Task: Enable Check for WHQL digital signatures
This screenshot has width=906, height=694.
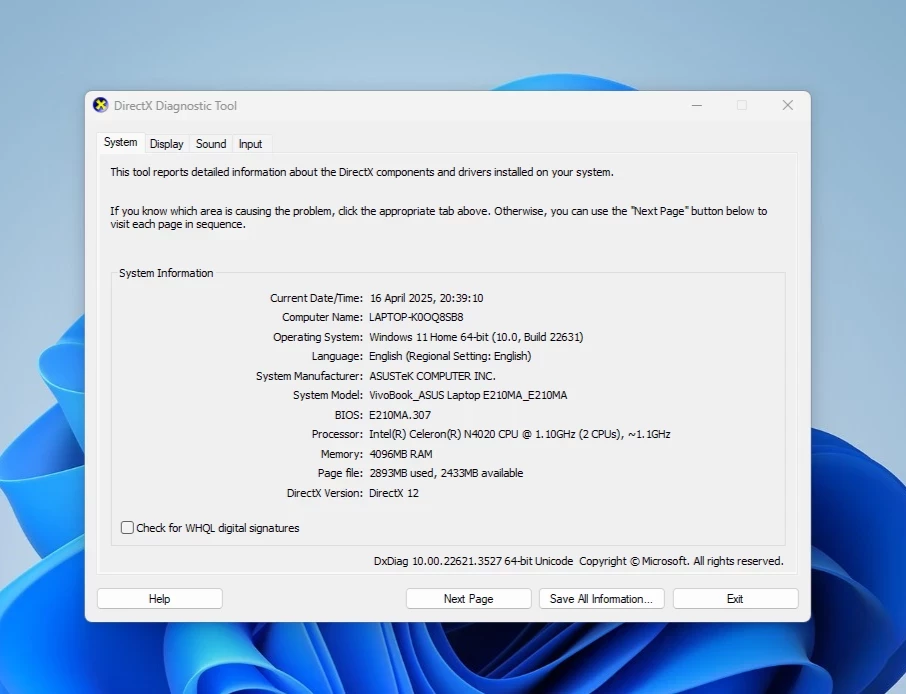Action: 127,528
